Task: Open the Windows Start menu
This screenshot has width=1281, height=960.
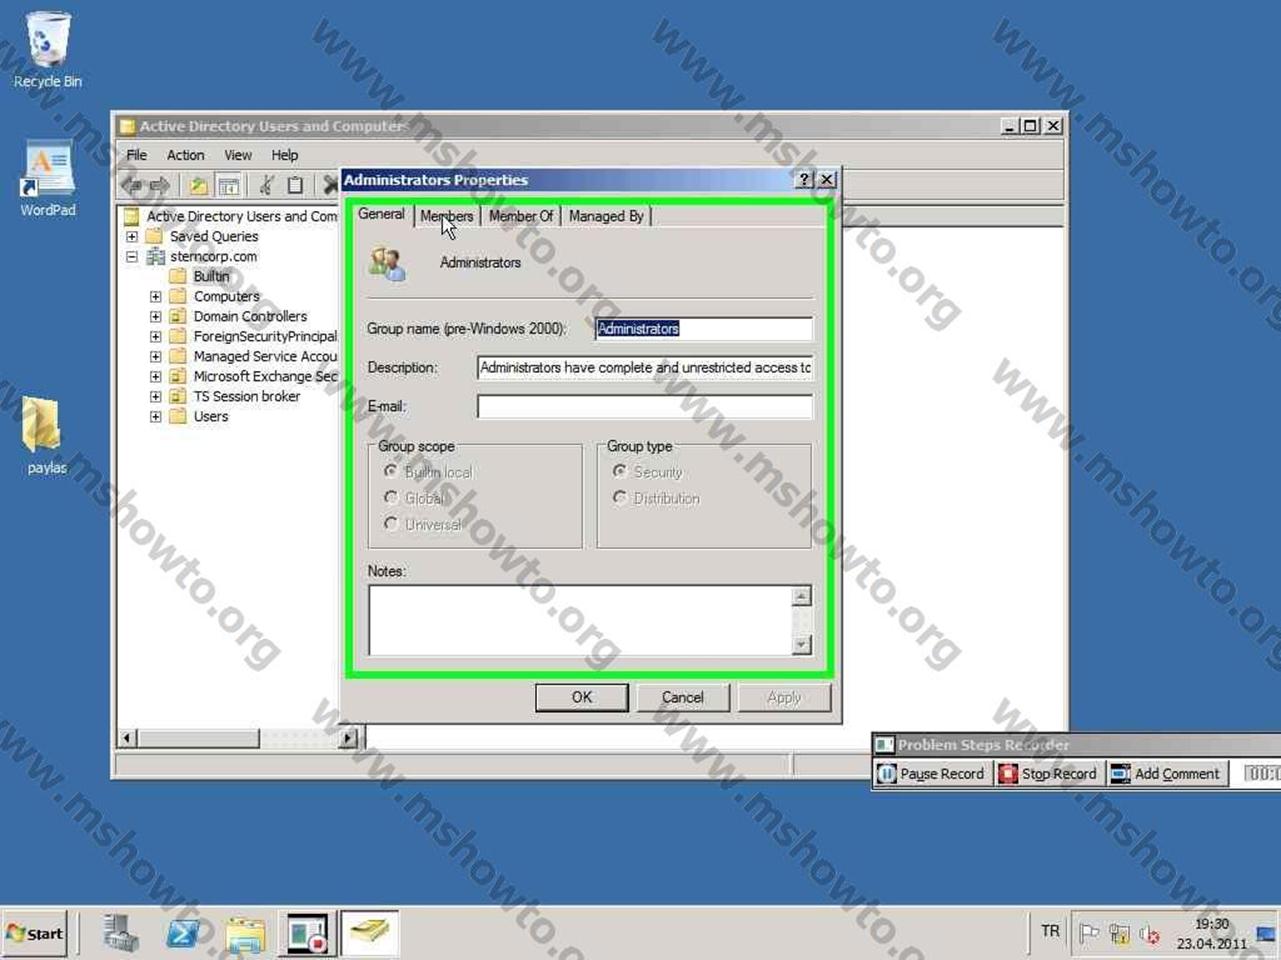Action: (35, 934)
